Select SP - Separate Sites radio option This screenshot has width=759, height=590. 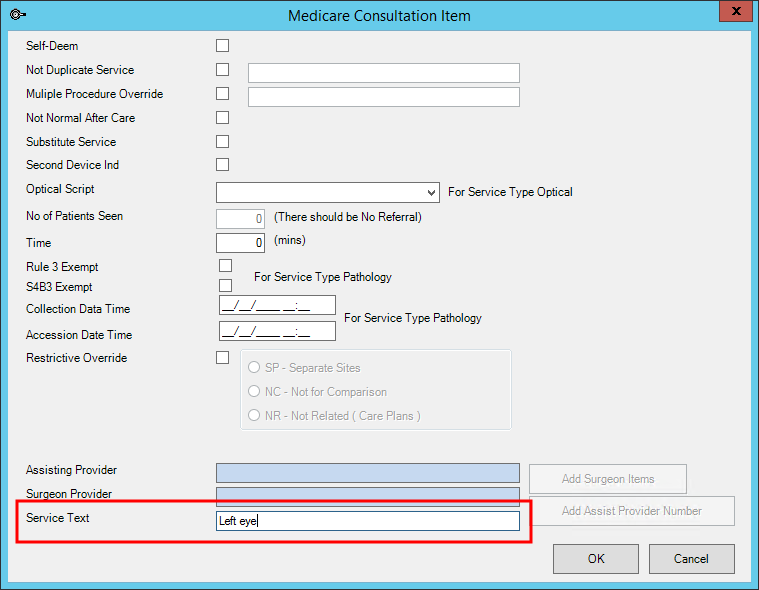coord(254,367)
